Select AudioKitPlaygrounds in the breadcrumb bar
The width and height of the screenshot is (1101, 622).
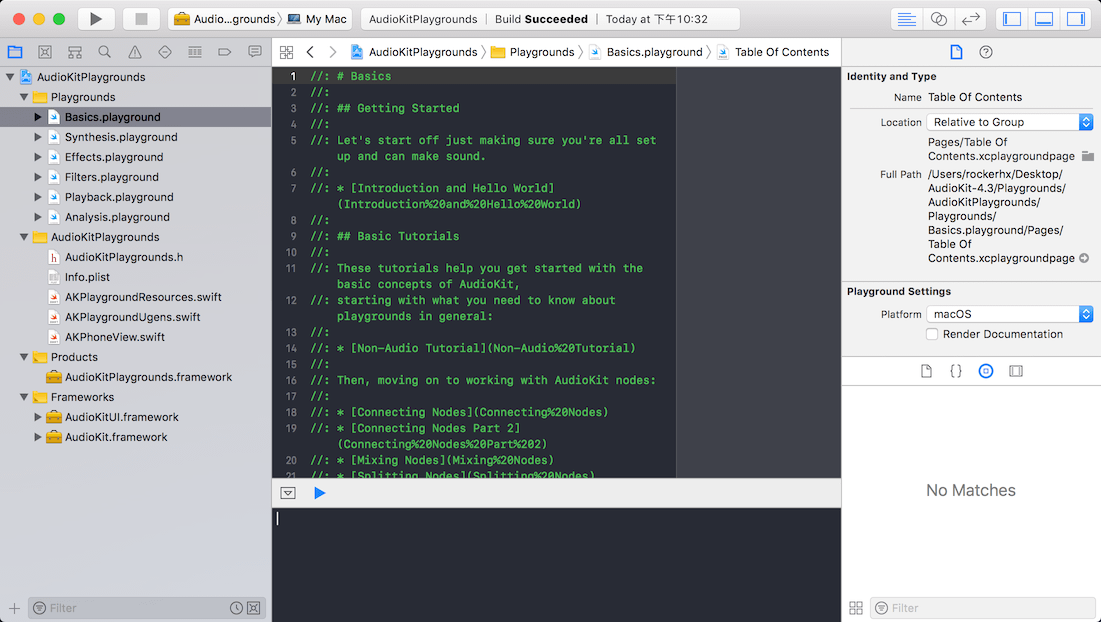tap(414, 52)
